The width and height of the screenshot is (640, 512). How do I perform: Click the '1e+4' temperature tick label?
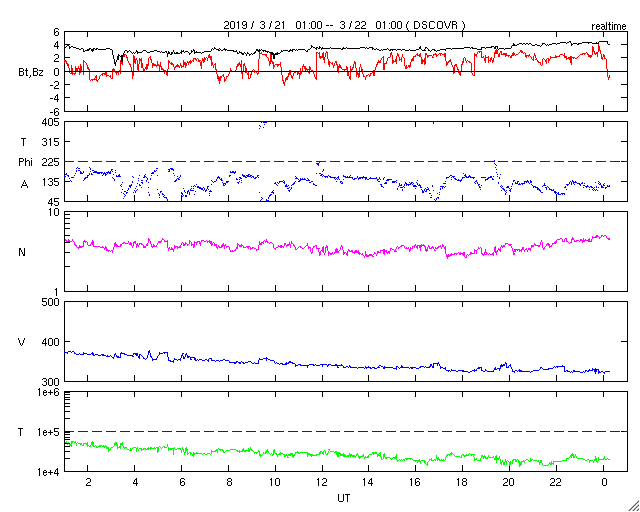[x=50, y=472]
